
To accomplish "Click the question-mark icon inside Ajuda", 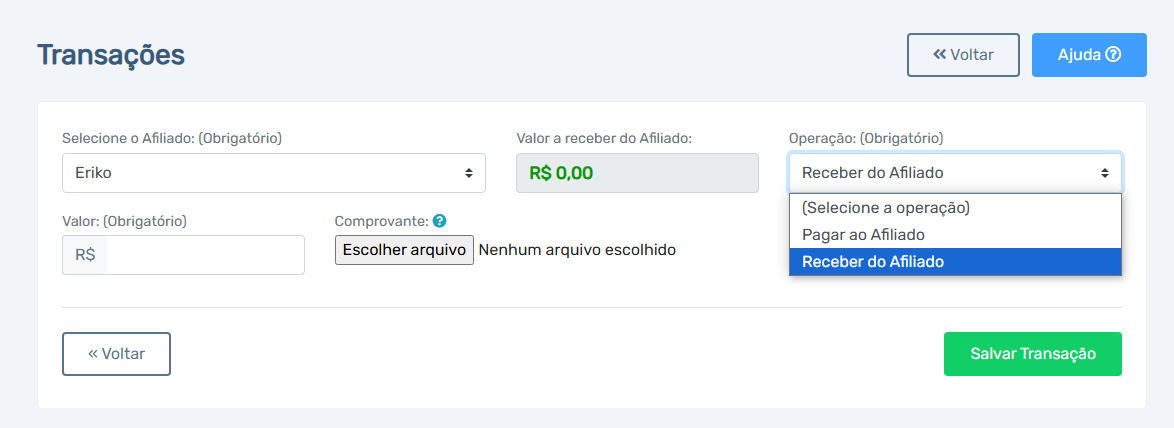I will point(1113,55).
